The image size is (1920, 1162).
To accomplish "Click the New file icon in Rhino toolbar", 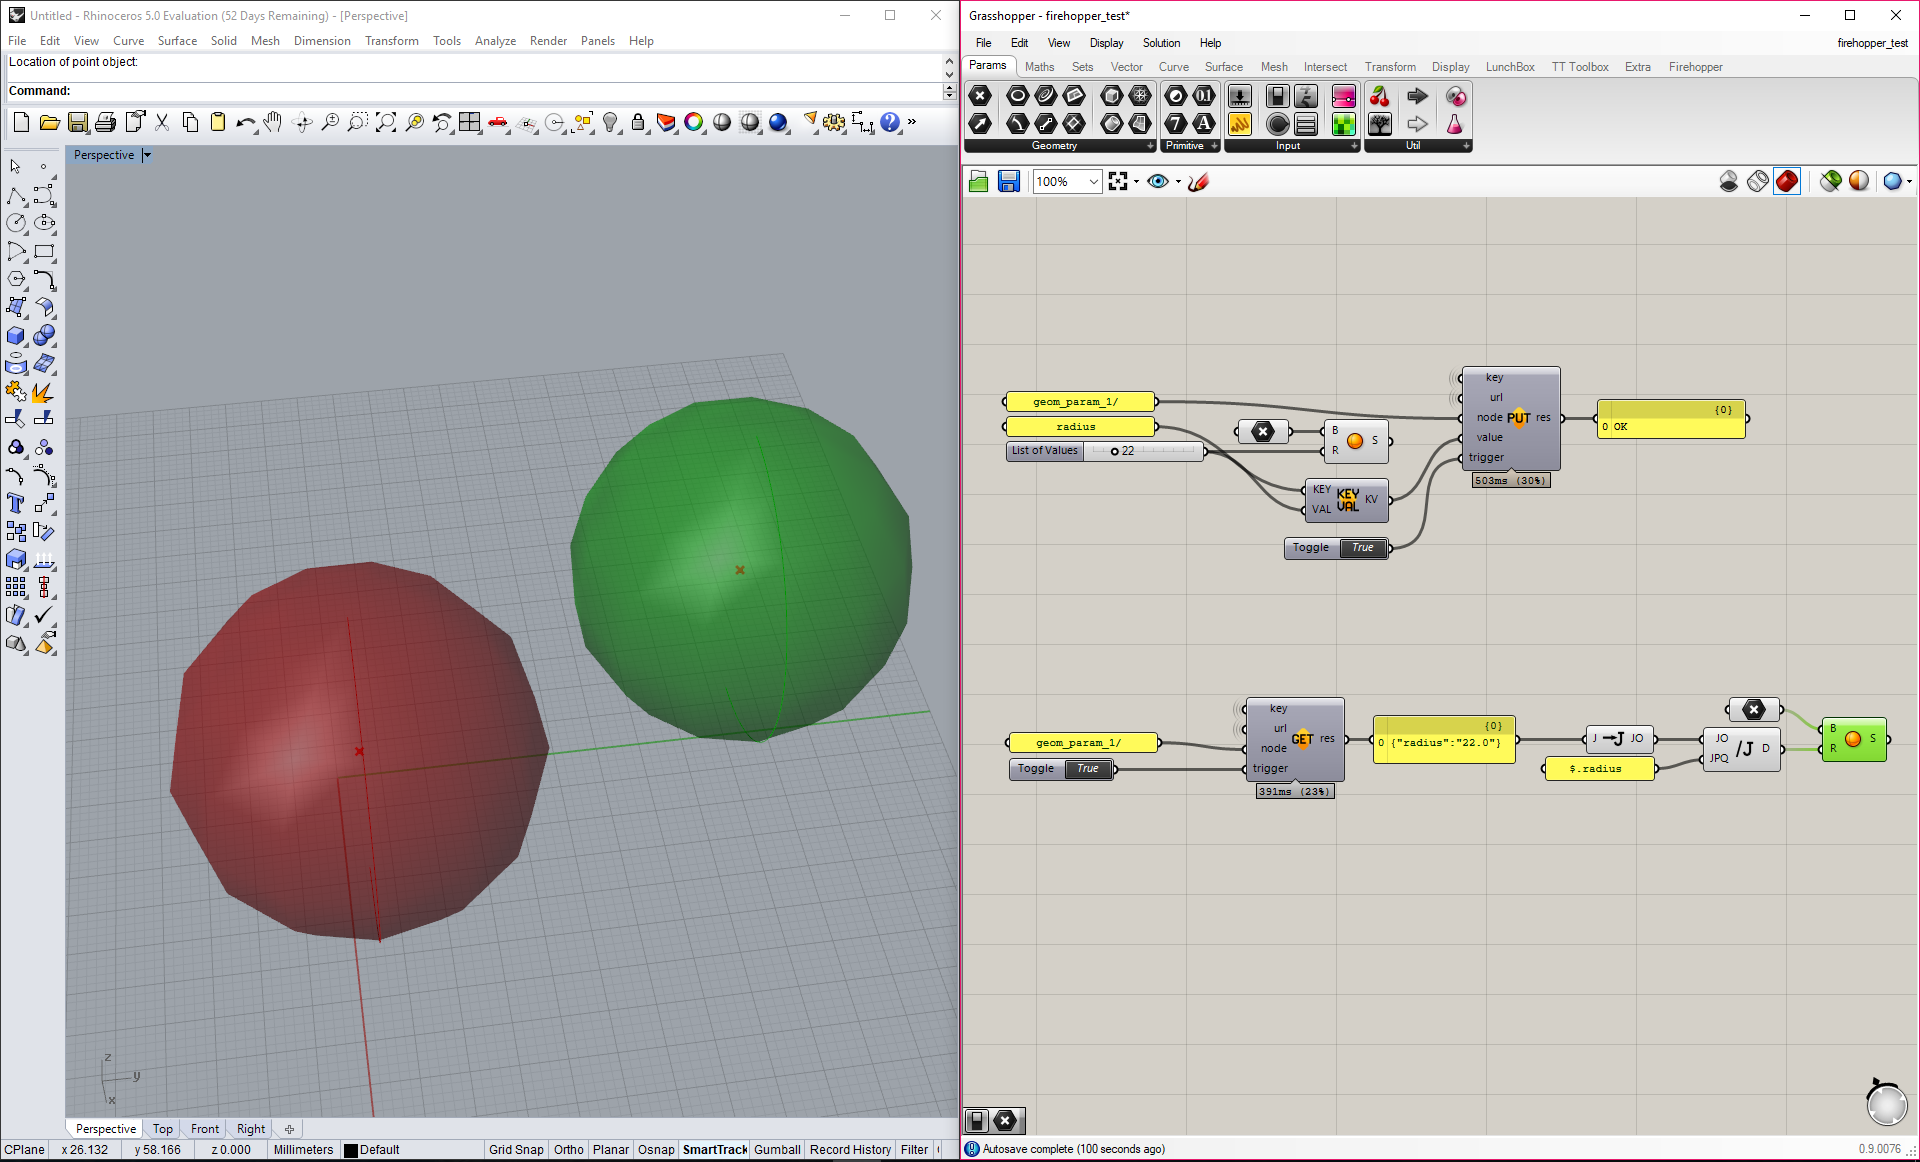I will tap(21, 123).
